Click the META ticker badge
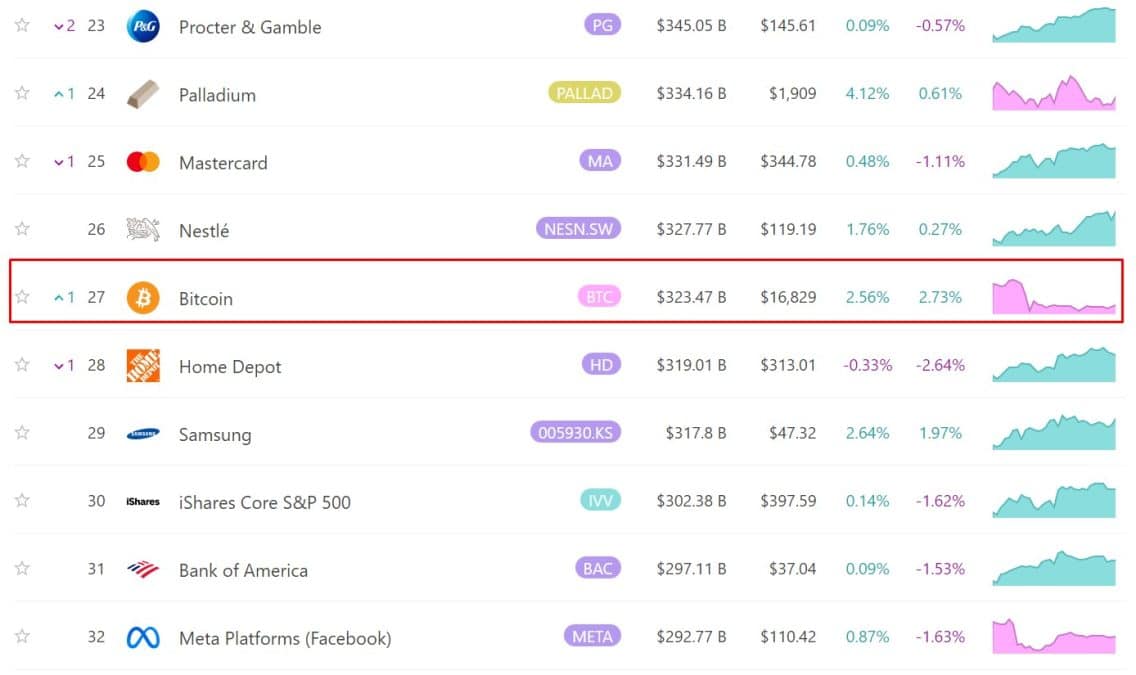Screen dimensions: 1136x675 (x=592, y=637)
